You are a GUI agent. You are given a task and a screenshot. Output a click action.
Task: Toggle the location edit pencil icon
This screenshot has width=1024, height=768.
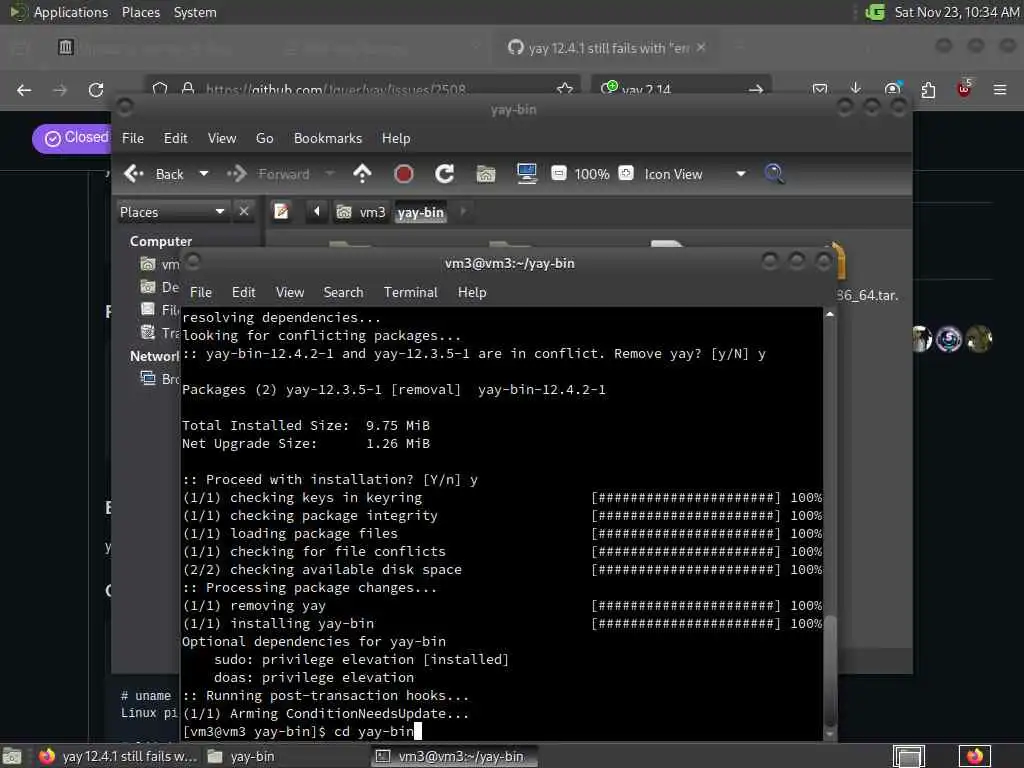[x=281, y=212]
